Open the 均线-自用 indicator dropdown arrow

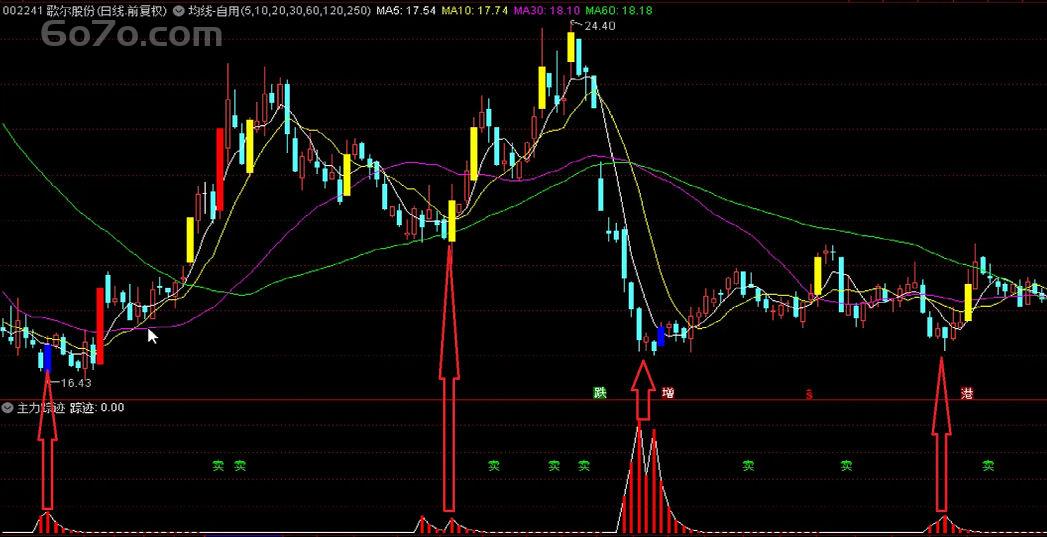click(x=179, y=11)
